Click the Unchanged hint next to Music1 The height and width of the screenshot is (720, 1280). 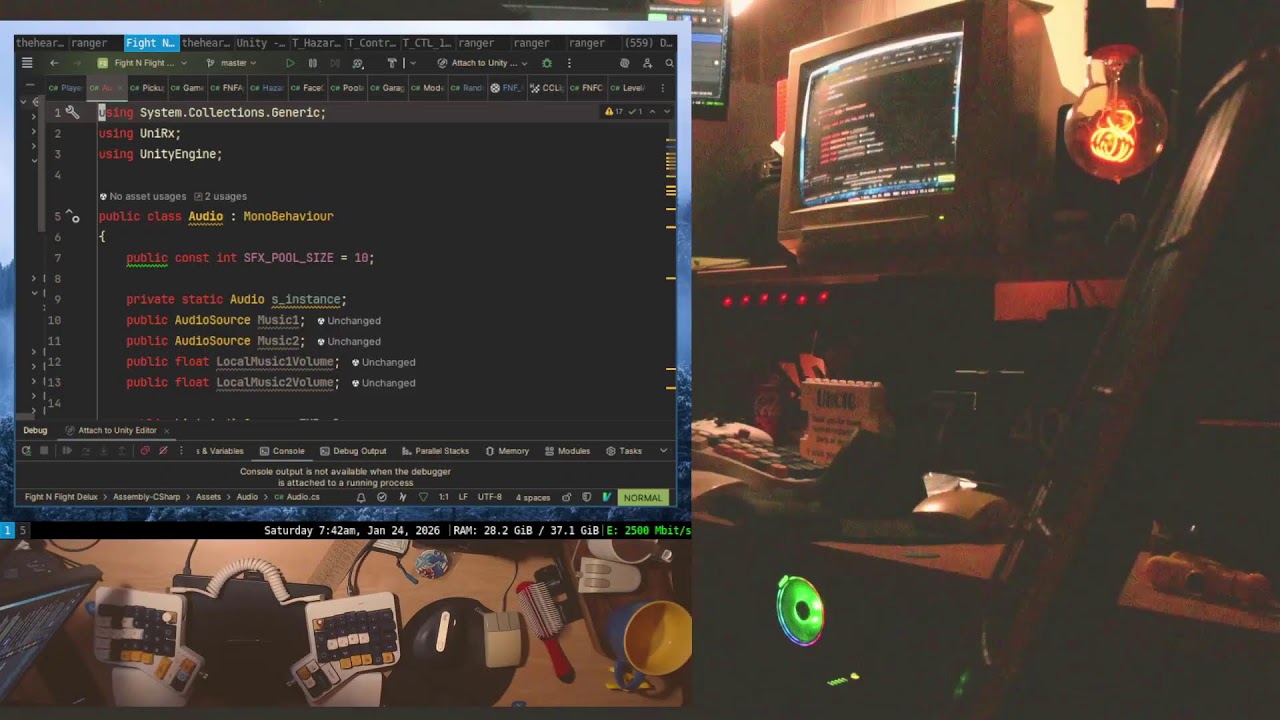coord(349,321)
